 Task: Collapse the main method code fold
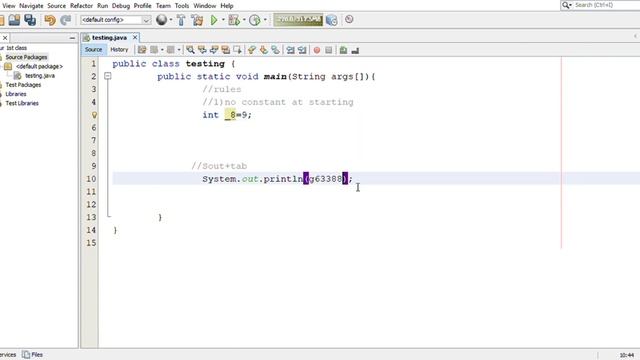pos(108,76)
